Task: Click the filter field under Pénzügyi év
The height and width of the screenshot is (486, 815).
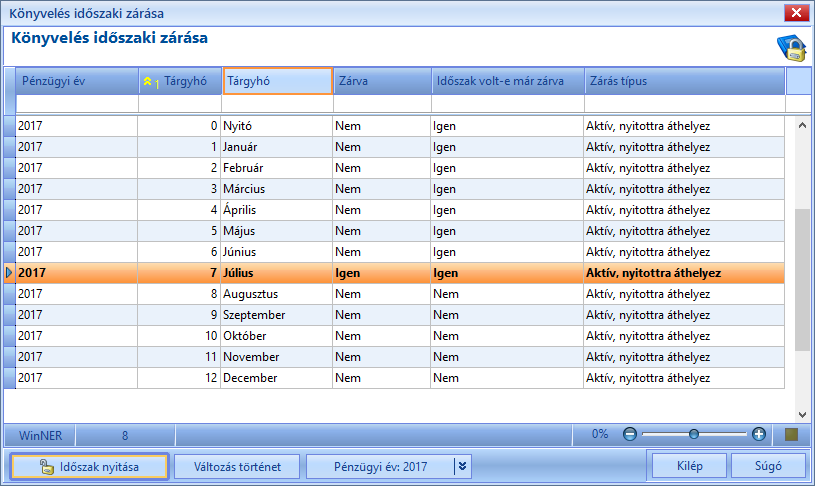Action: point(77,103)
